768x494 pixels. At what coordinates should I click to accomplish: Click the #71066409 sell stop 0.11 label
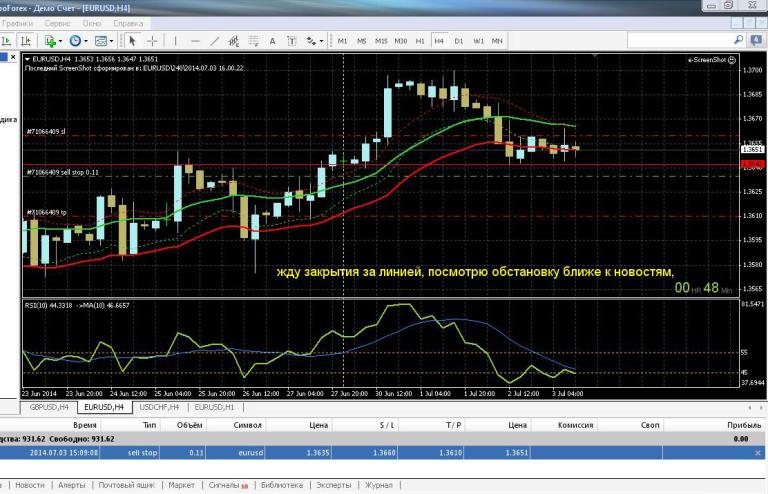(62, 172)
